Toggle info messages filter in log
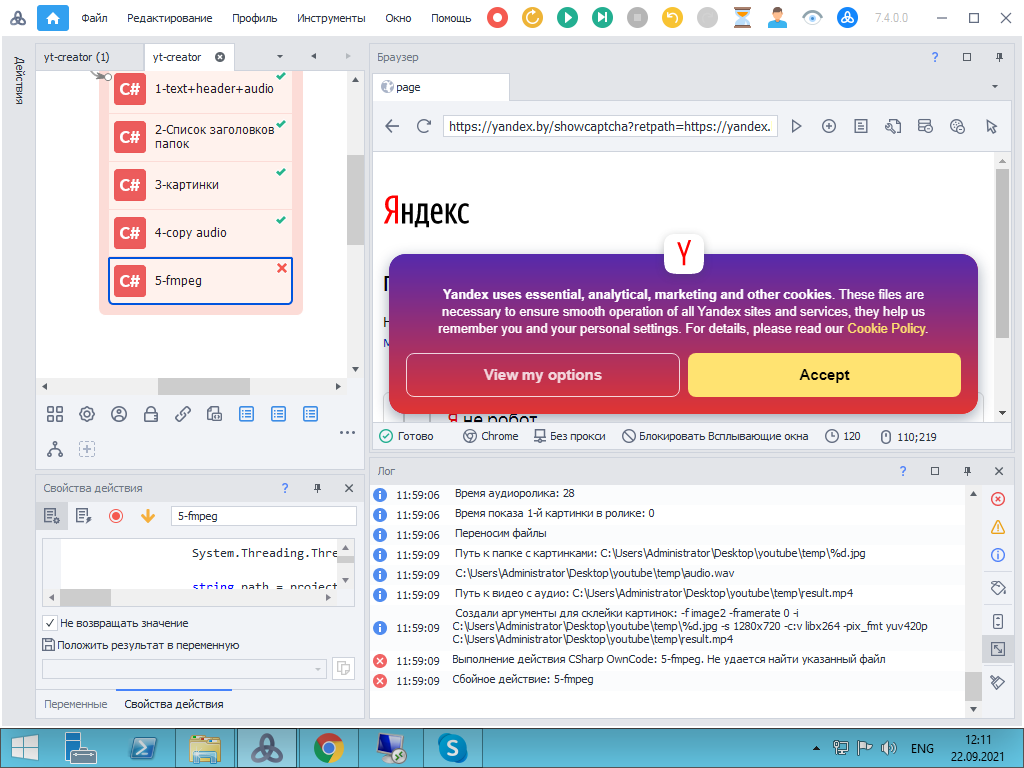Viewport: 1024px width, 768px height. tap(998, 555)
